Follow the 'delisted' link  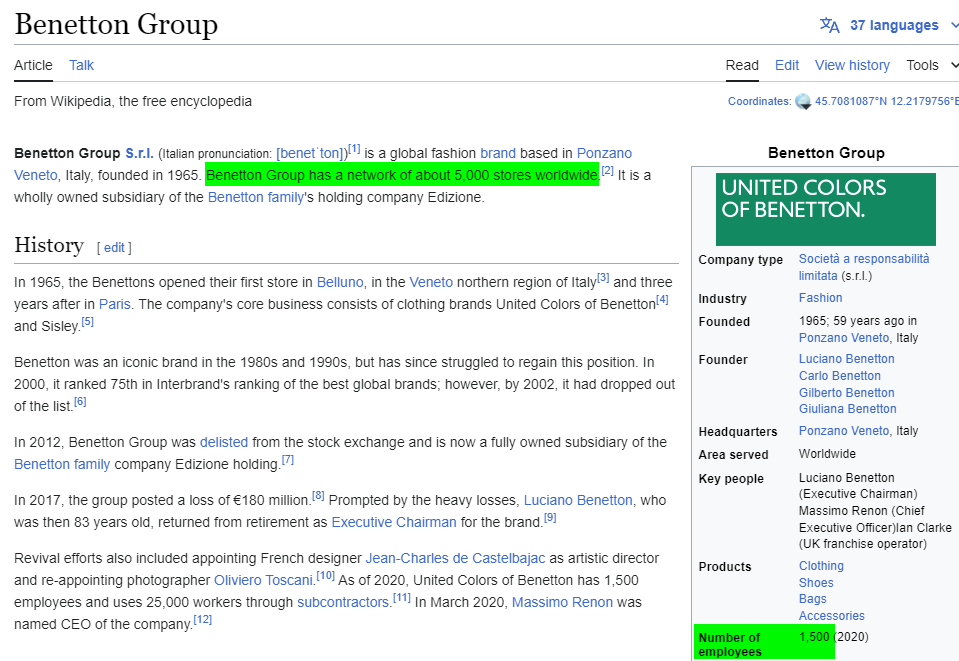coord(224,442)
